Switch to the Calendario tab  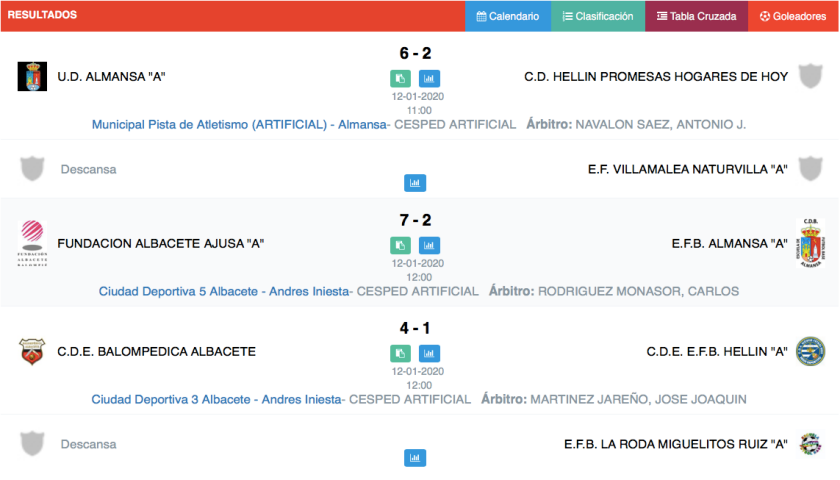508,16
